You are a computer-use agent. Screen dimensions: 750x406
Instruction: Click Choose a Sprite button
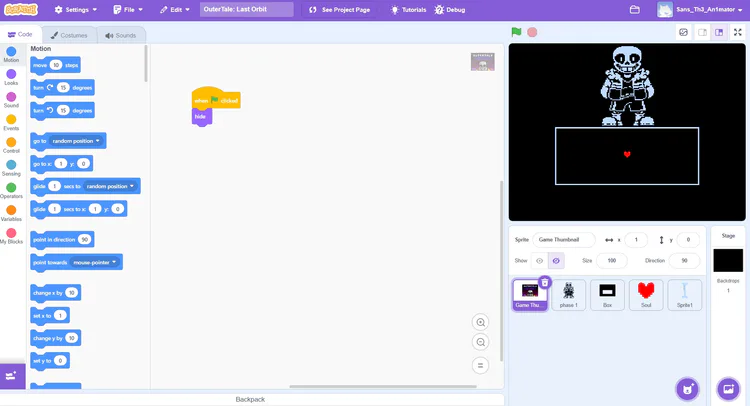687,389
